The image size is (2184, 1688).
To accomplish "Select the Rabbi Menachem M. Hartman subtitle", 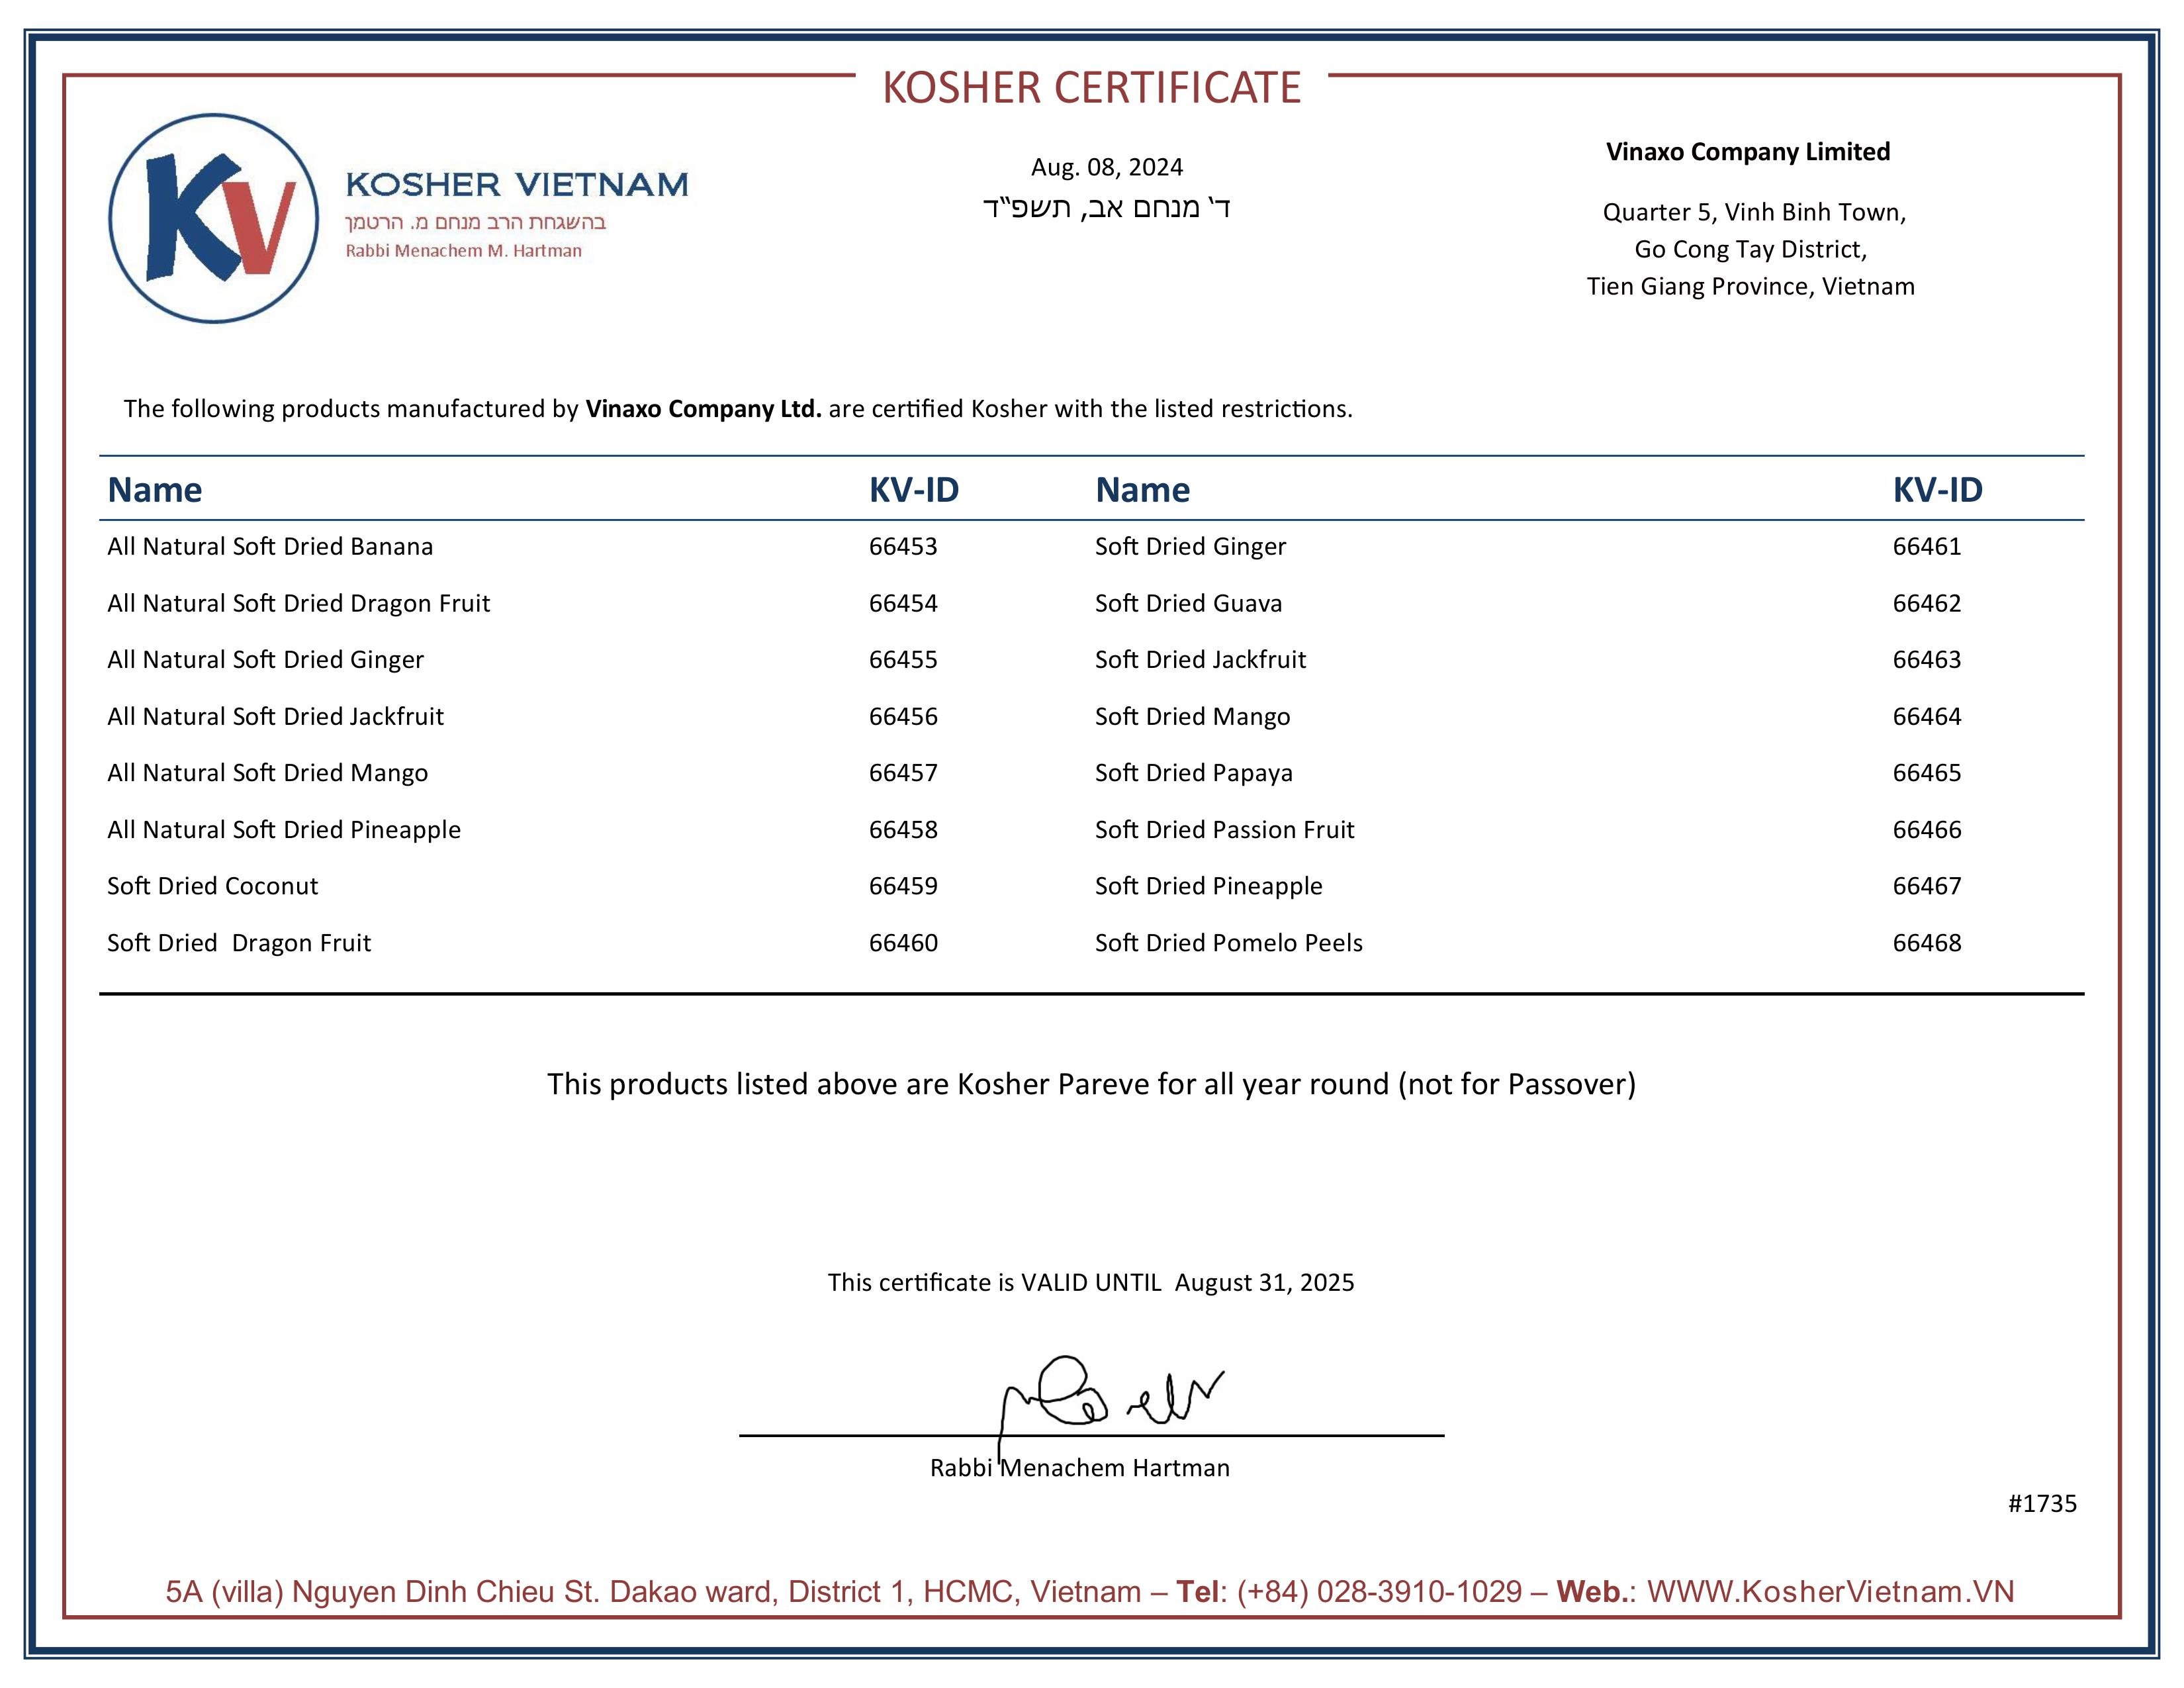I will [x=464, y=251].
